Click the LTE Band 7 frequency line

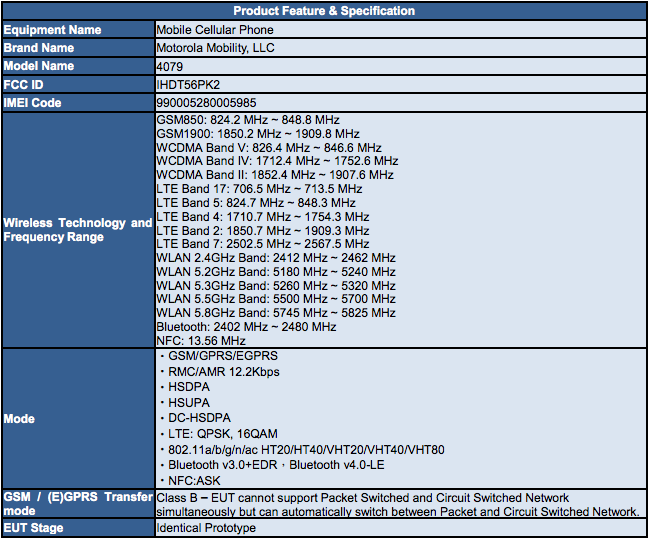pyautogui.click(x=263, y=244)
